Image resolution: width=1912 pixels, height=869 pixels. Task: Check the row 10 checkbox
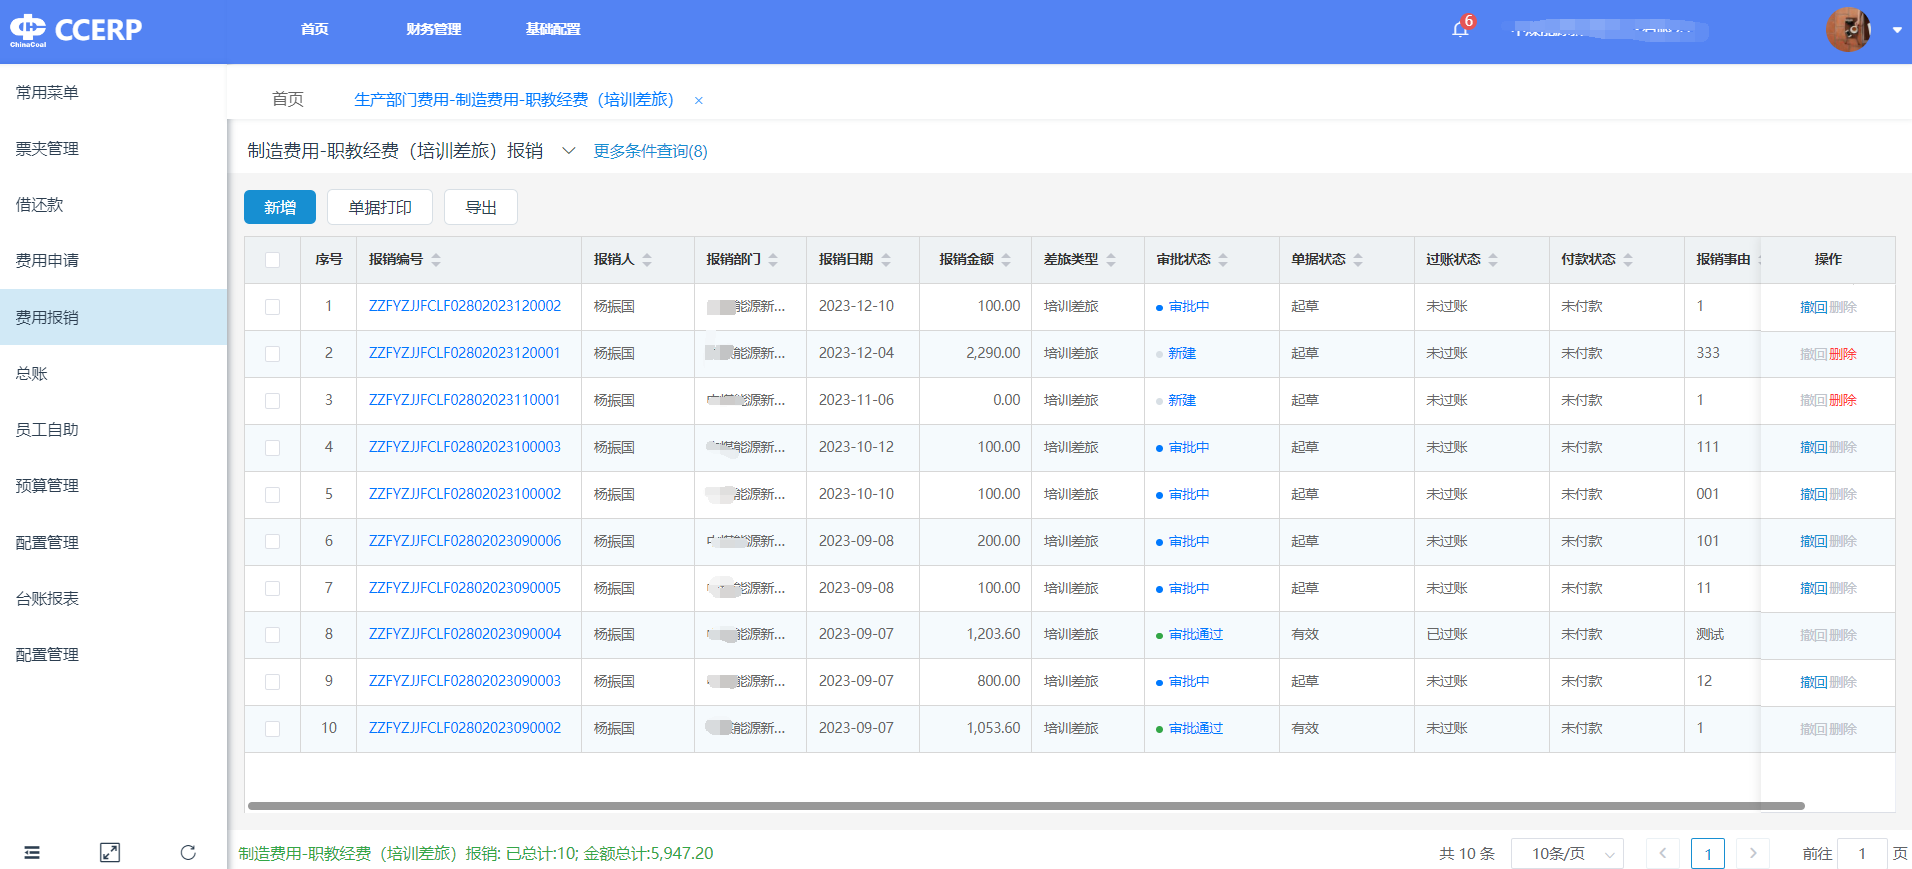point(272,729)
